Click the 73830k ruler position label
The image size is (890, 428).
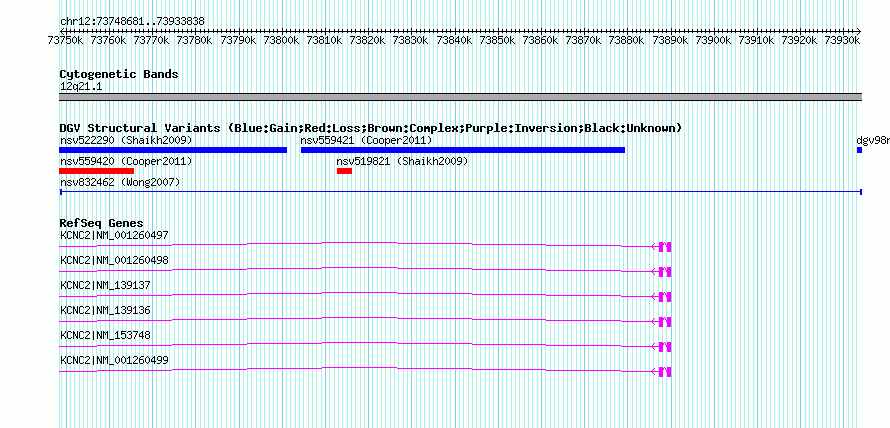409,40
